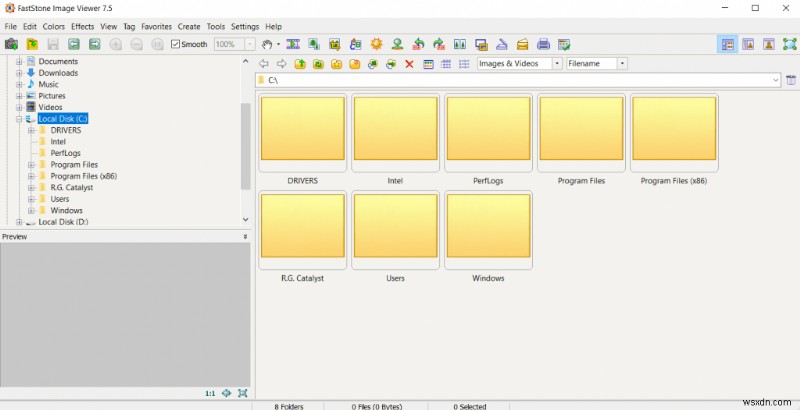This screenshot has height=410, width=800.
Task: Click the rotate left icon
Action: point(418,44)
